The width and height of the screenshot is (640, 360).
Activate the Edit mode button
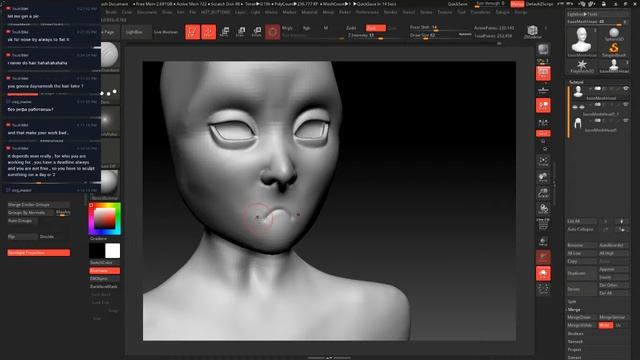click(192, 32)
